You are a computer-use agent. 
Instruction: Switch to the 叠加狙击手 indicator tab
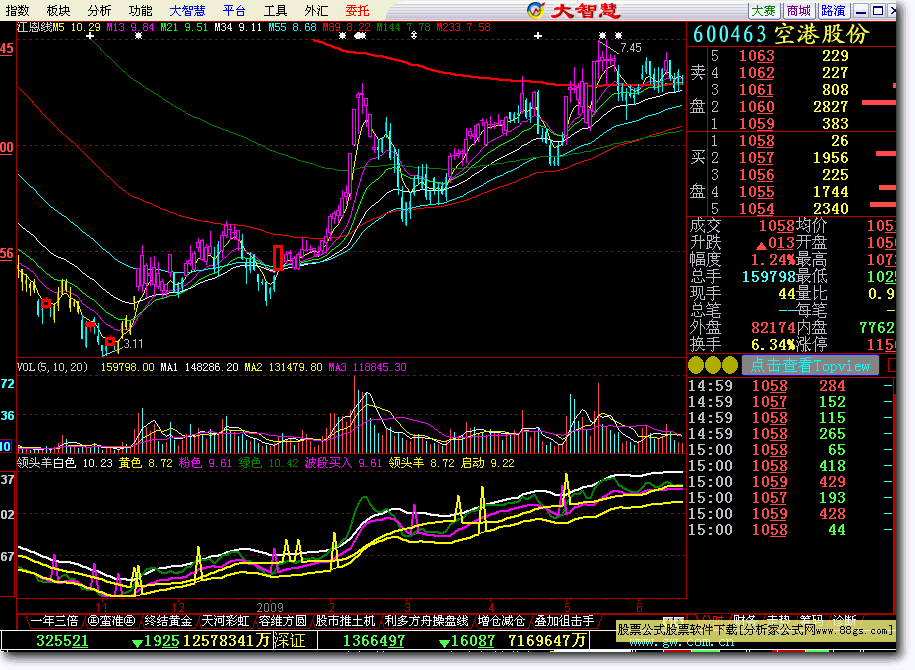pyautogui.click(x=564, y=621)
